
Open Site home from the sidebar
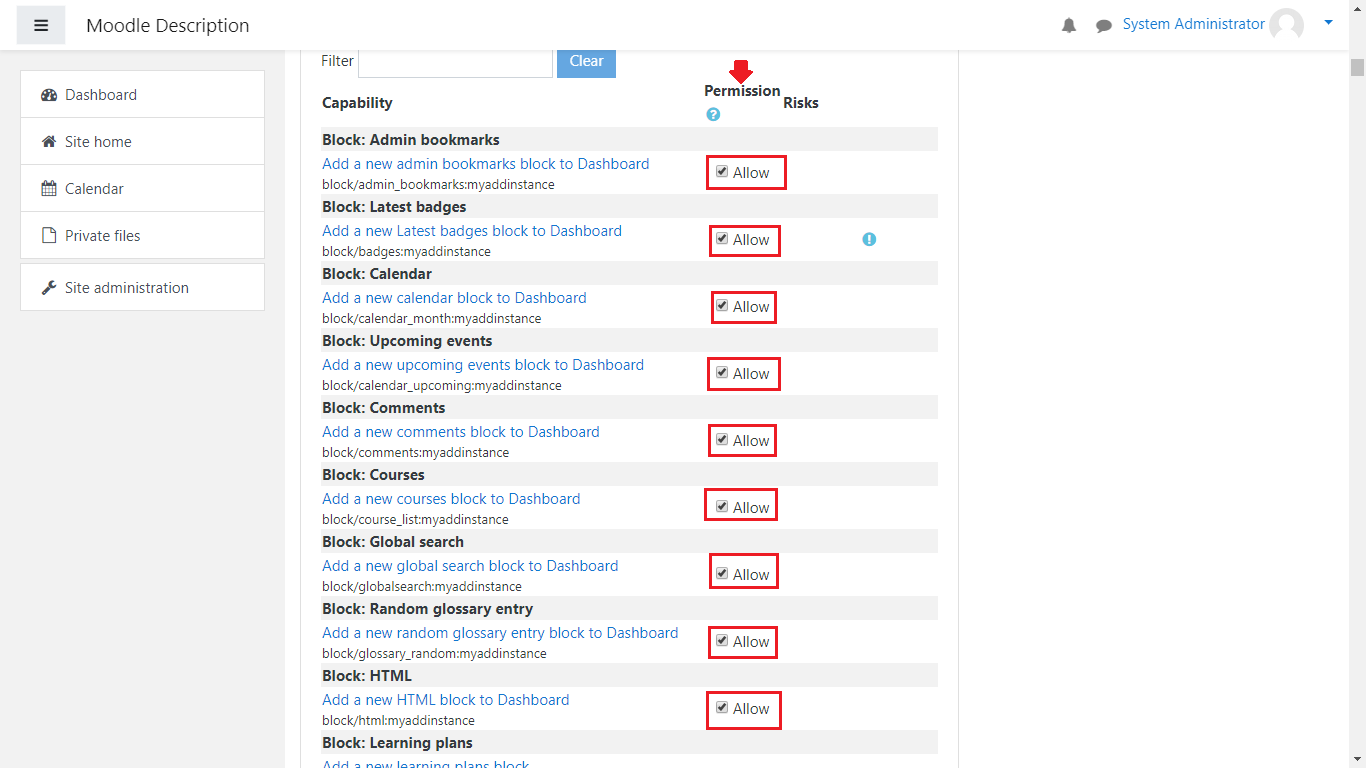coord(98,142)
